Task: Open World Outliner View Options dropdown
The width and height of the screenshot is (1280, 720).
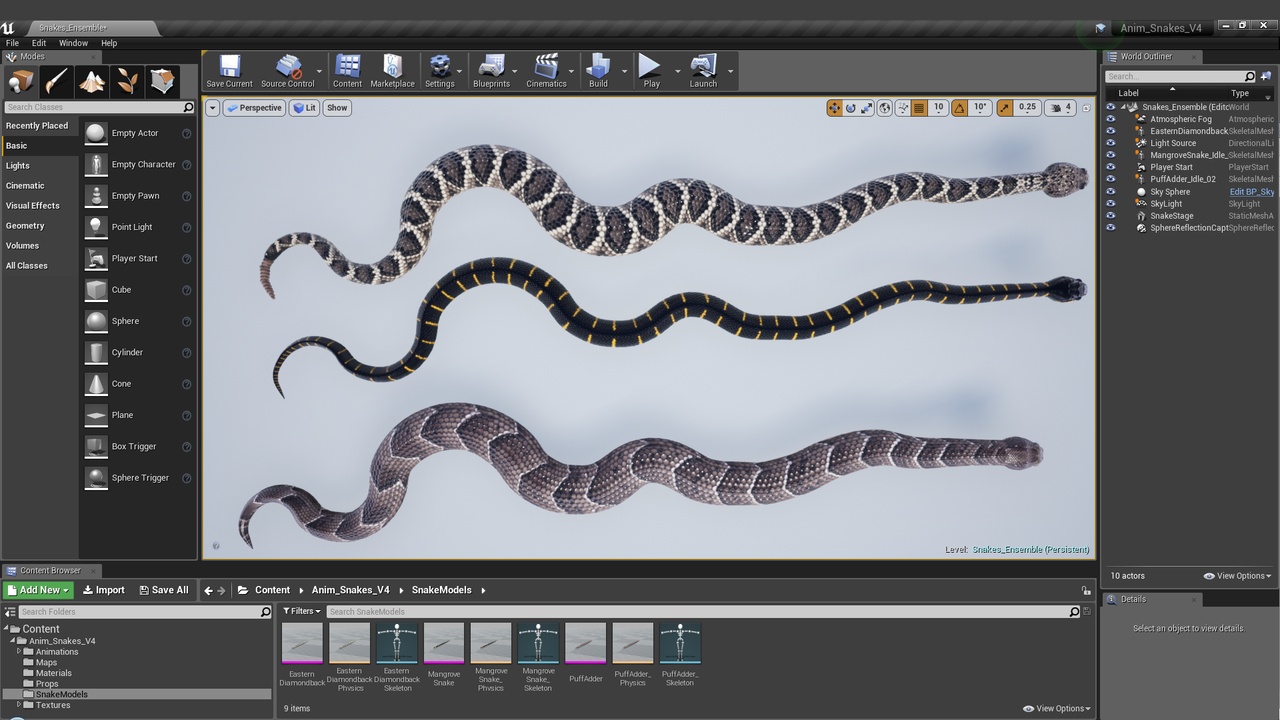Action: [x=1237, y=576]
